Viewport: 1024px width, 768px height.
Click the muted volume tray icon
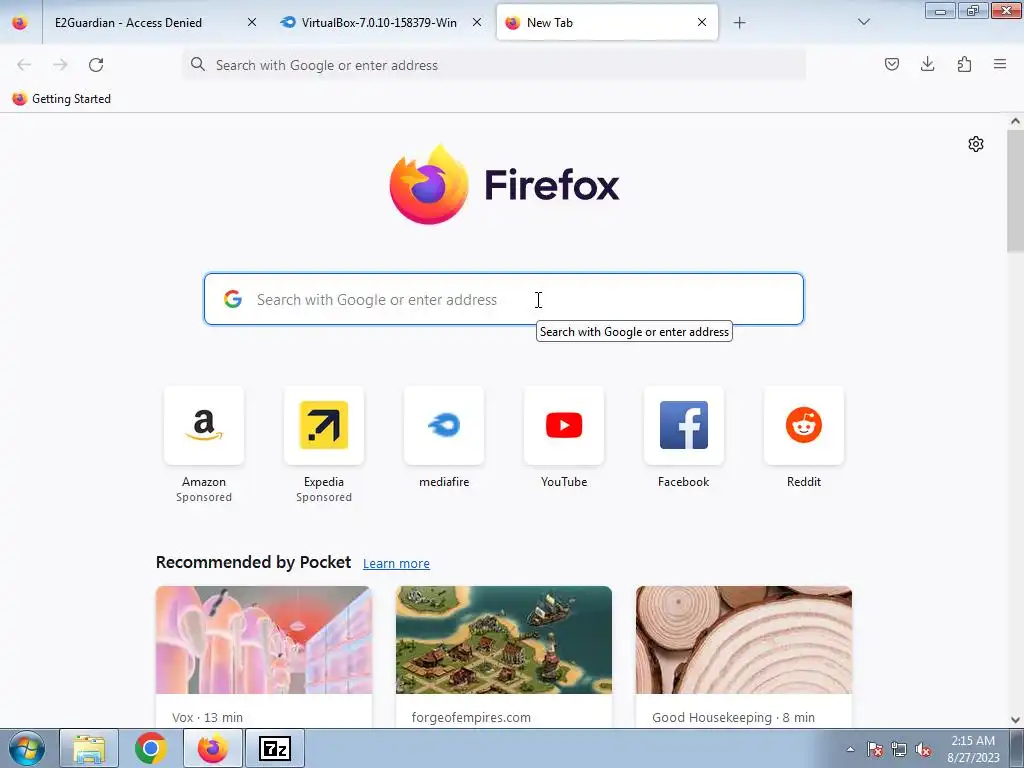point(923,749)
